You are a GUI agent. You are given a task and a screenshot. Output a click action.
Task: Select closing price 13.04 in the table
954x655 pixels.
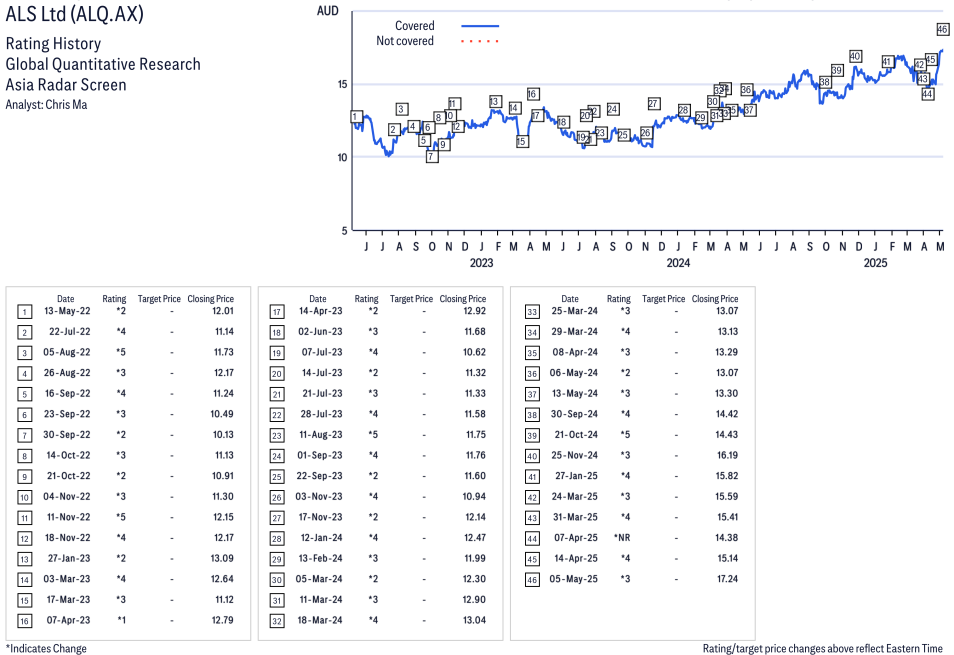point(475,620)
